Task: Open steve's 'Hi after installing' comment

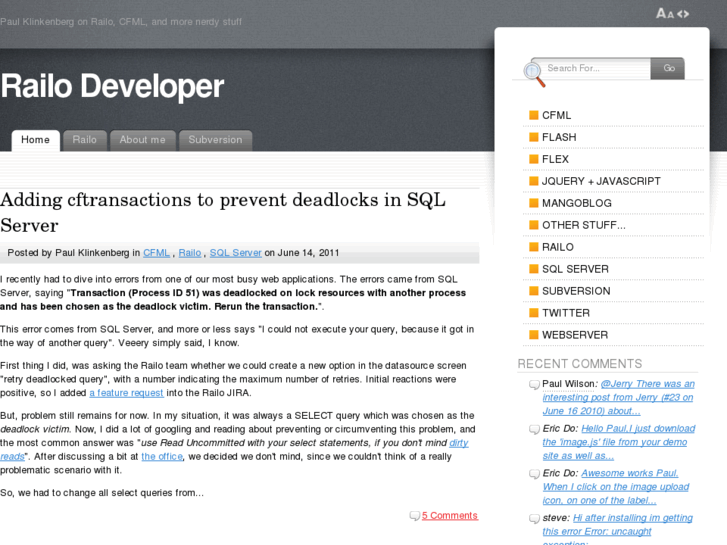Action: coord(618,530)
